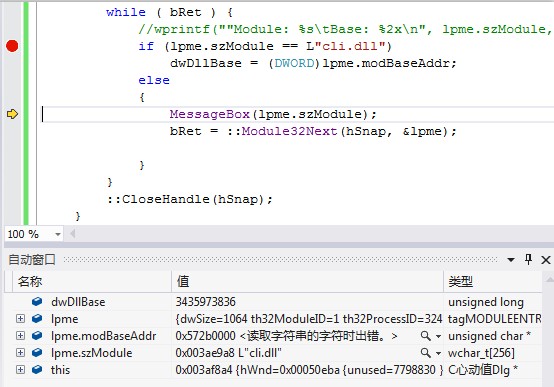
Task: Click the 类型 column header
Action: (493, 282)
